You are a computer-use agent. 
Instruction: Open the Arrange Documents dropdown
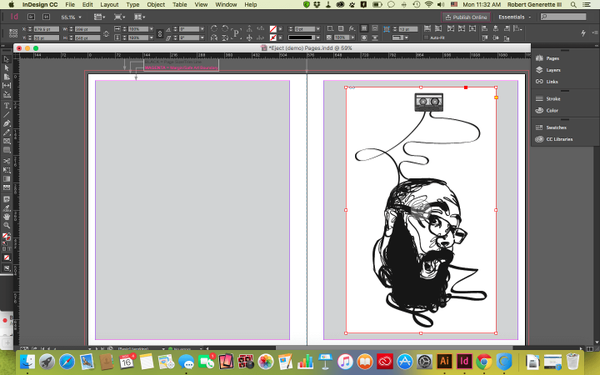139,17
